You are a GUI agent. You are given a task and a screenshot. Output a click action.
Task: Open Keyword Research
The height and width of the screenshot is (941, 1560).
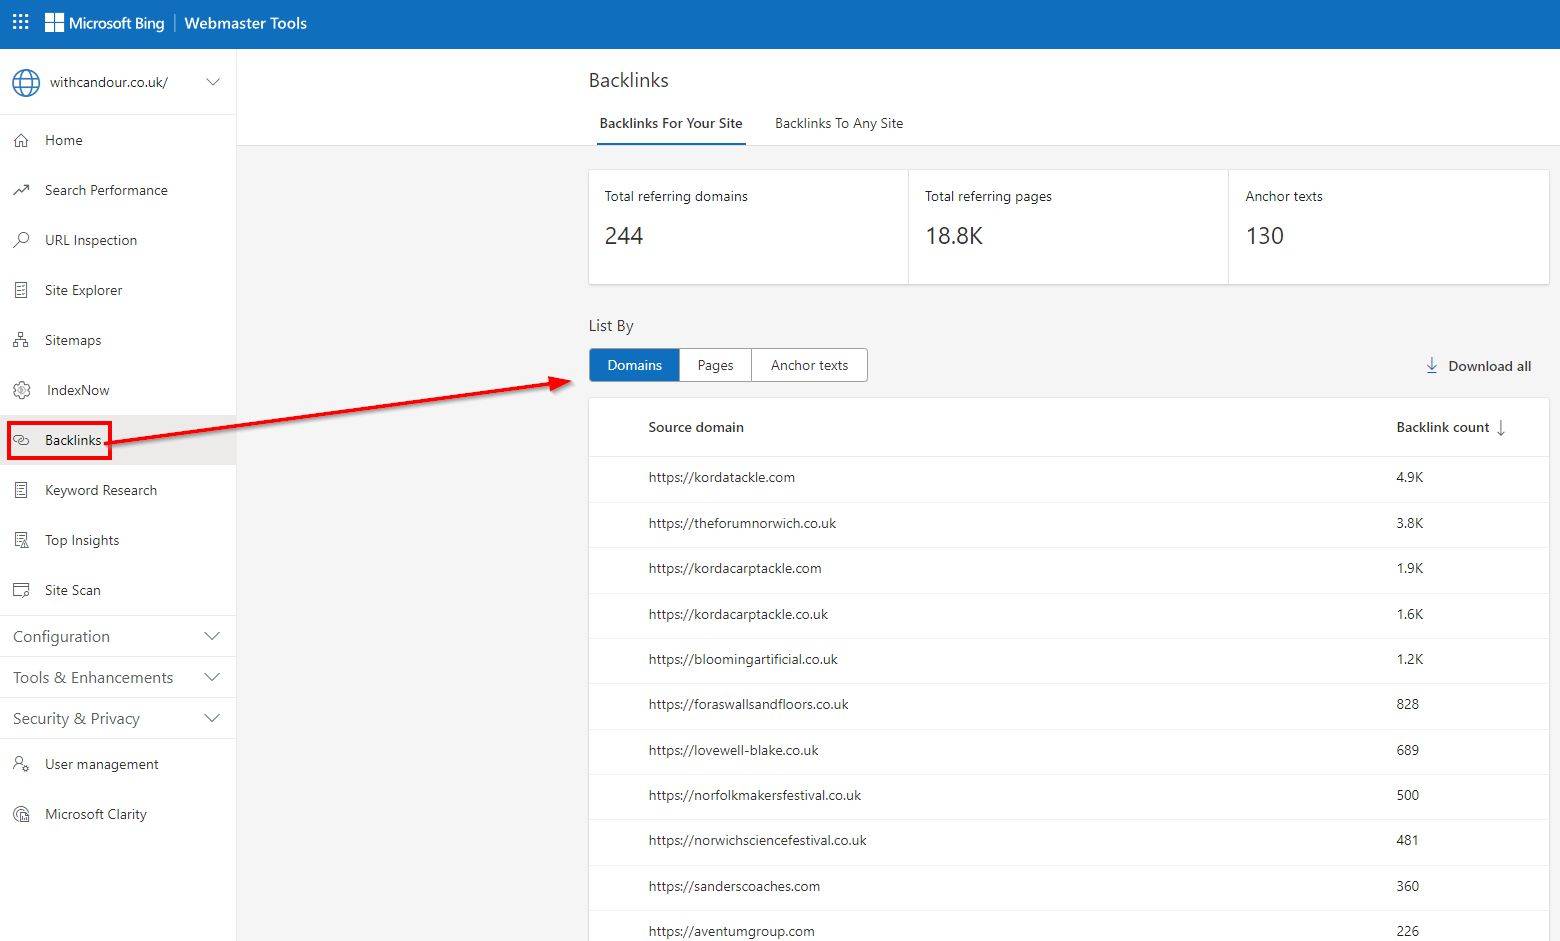pyautogui.click(x=118, y=490)
